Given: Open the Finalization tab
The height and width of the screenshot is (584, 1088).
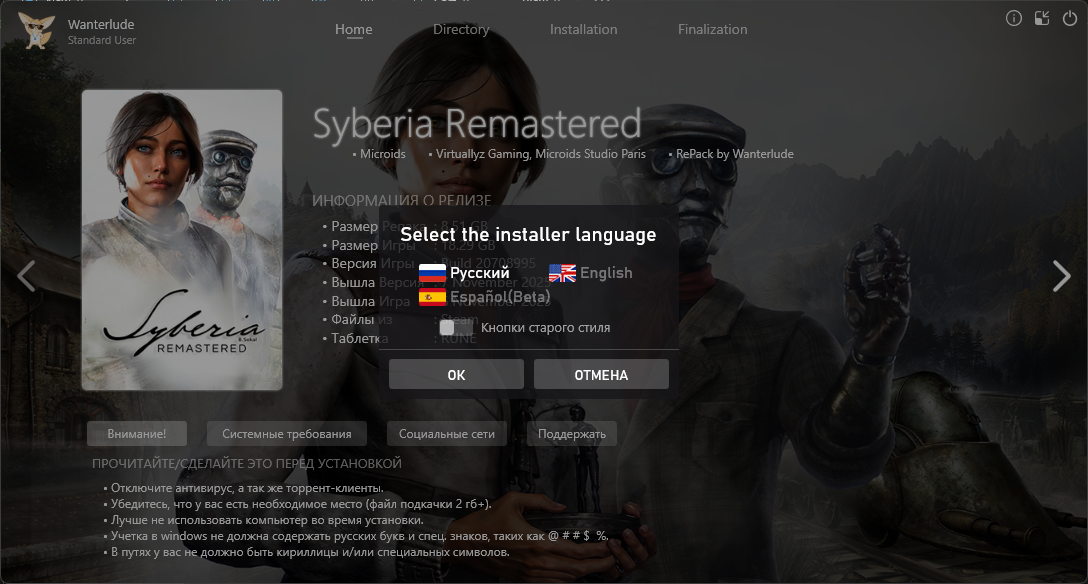Looking at the screenshot, I should (x=713, y=29).
